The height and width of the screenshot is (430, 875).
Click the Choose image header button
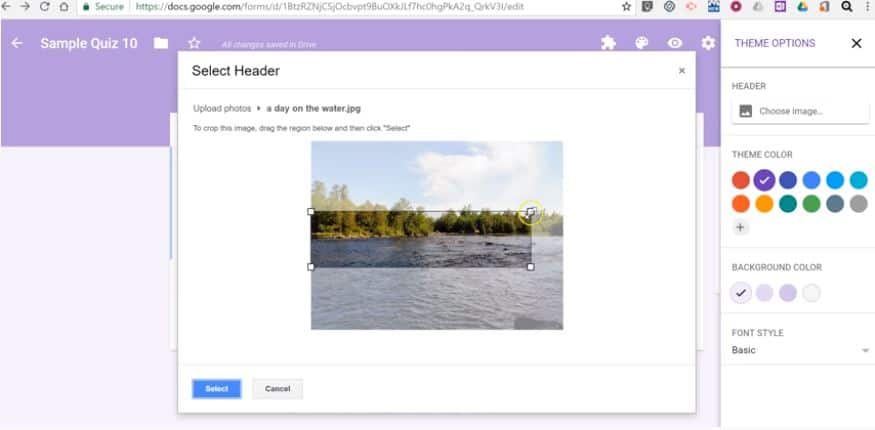pyautogui.click(x=800, y=111)
